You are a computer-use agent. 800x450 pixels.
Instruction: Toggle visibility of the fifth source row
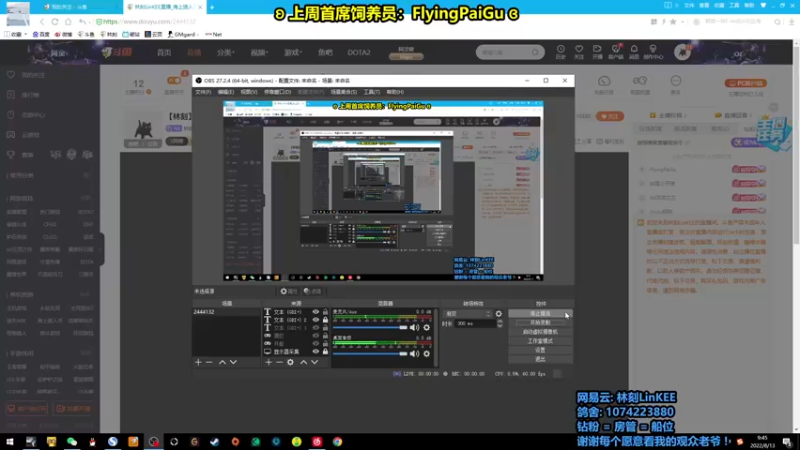316,343
